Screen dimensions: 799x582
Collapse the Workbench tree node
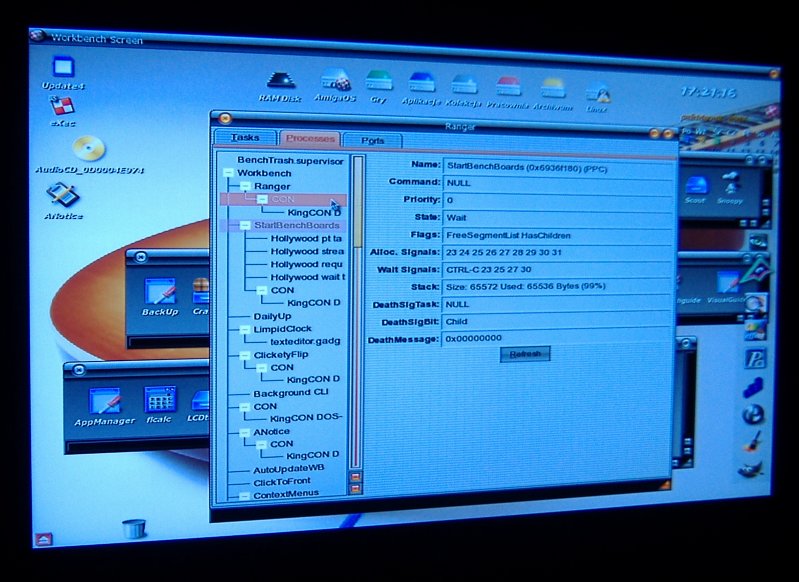[x=229, y=173]
